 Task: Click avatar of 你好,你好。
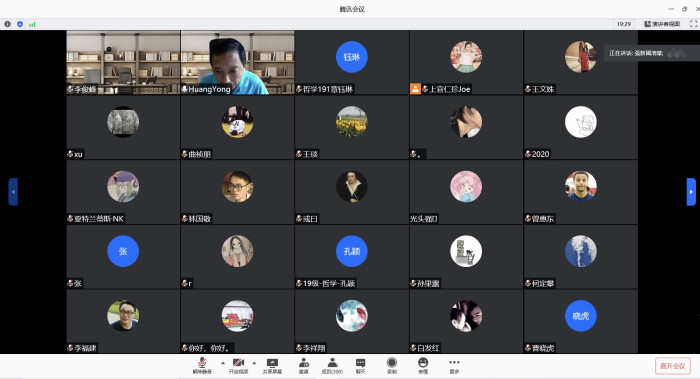point(238,316)
